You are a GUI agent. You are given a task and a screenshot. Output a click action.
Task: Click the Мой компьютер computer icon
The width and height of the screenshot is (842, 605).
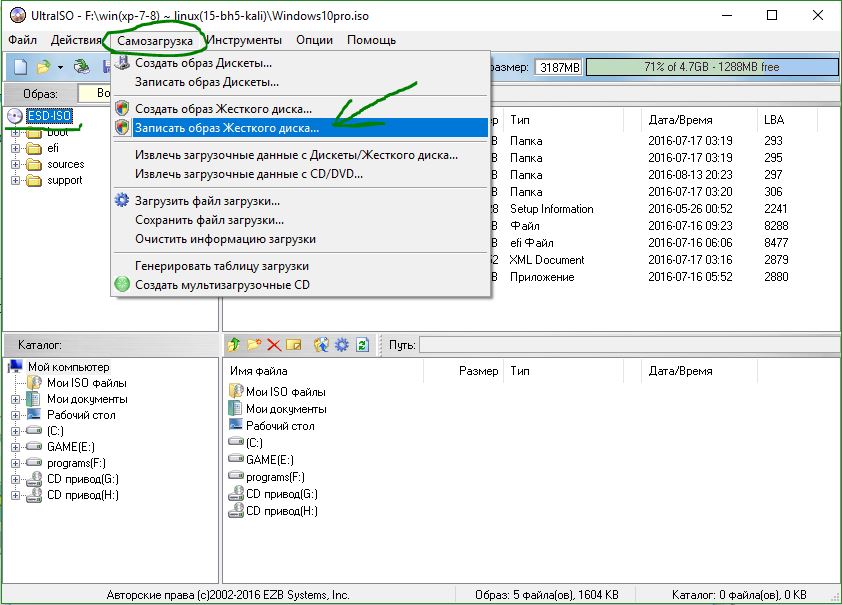click(x=15, y=367)
